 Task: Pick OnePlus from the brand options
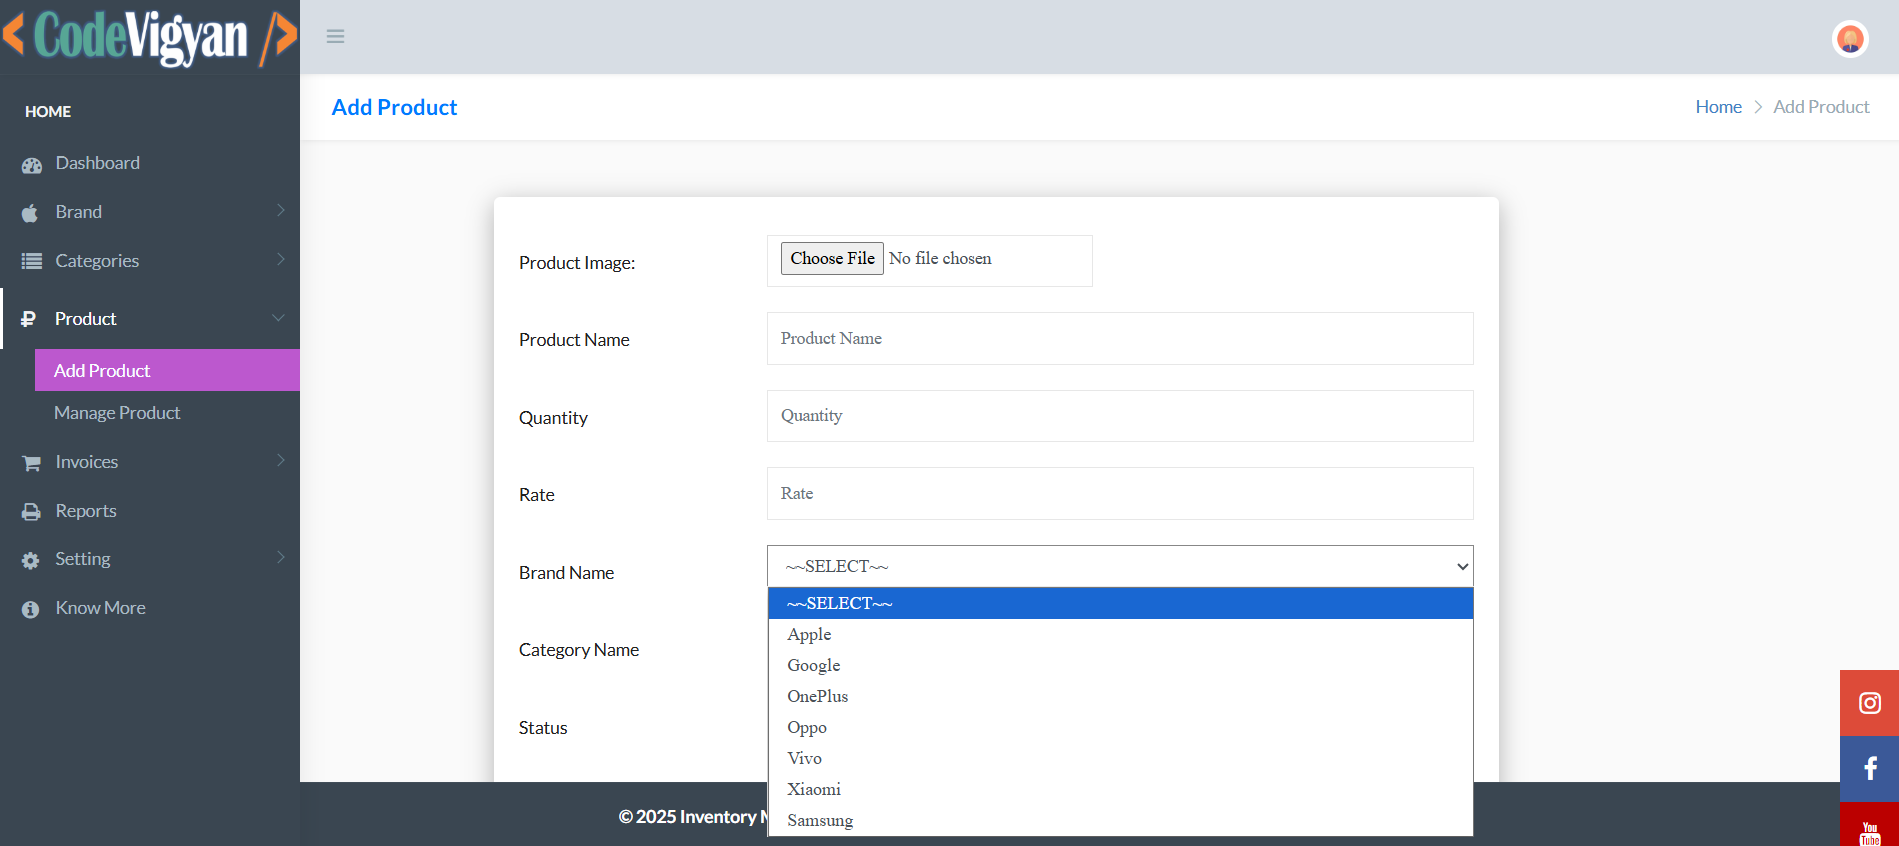[817, 696]
